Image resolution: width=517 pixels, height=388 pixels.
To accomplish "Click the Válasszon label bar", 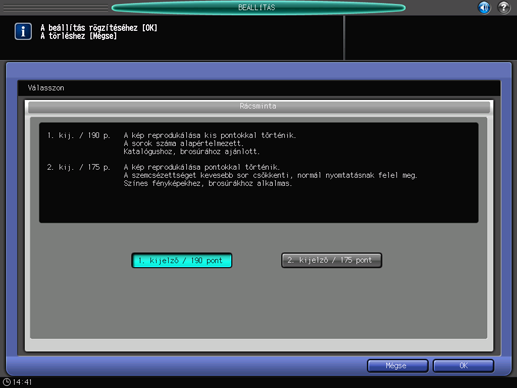I will tap(259, 88).
